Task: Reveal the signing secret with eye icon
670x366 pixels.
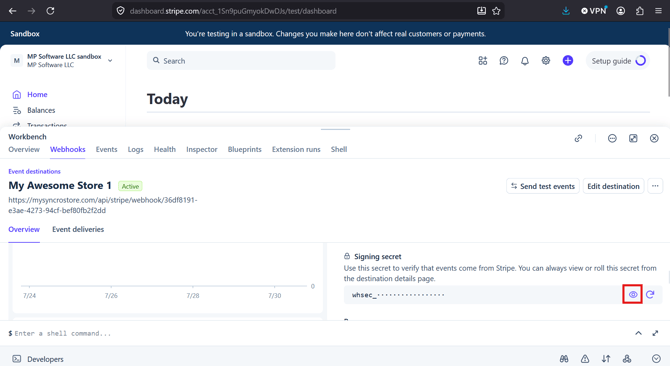Action: pos(633,295)
